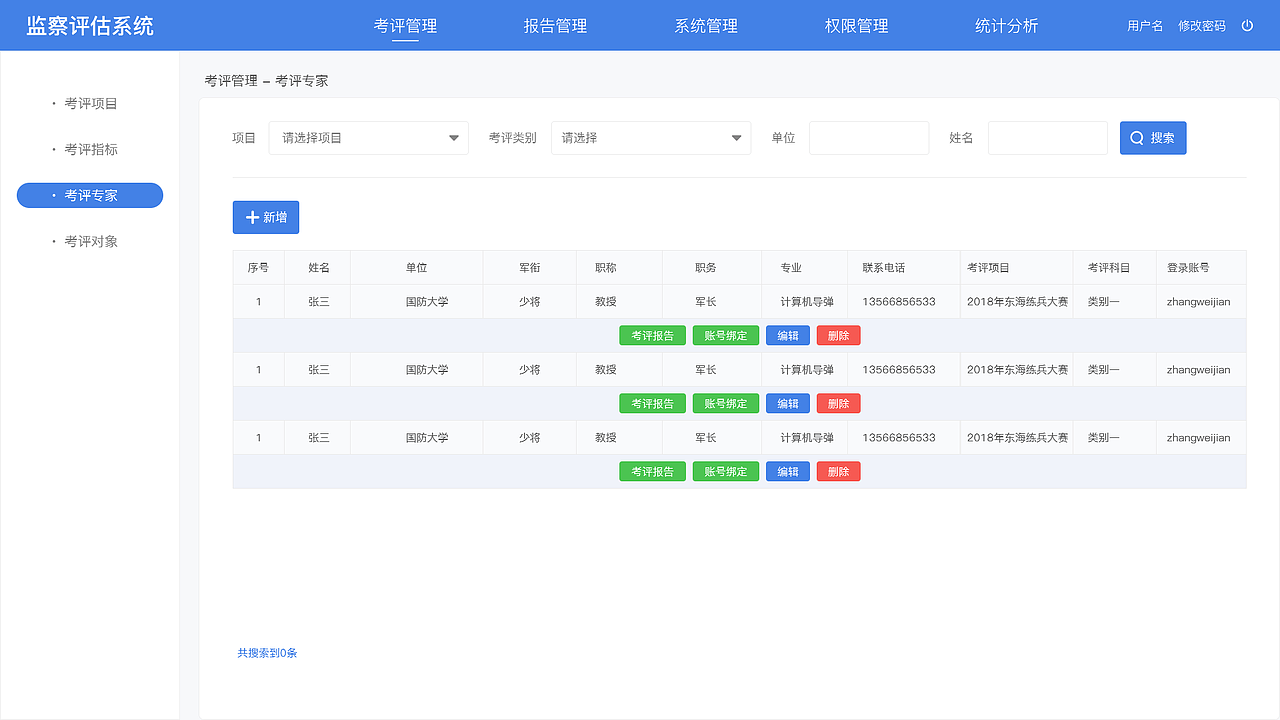Image resolution: width=1280 pixels, height=720 pixels.
Task: Click the 新增 button to add an expert
Action: click(x=265, y=217)
